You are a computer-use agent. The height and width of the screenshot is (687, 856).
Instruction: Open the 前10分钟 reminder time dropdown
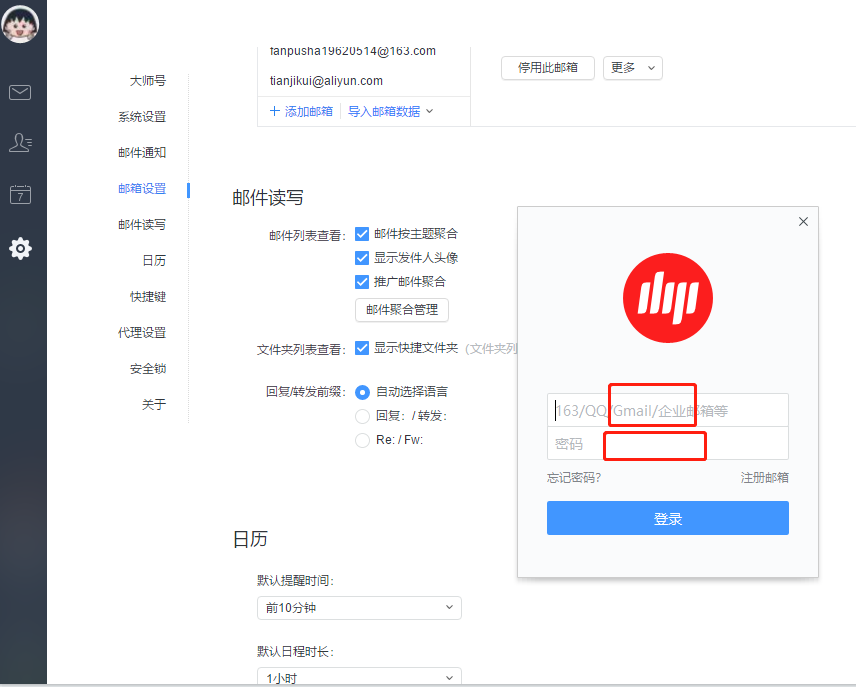[x=359, y=607]
